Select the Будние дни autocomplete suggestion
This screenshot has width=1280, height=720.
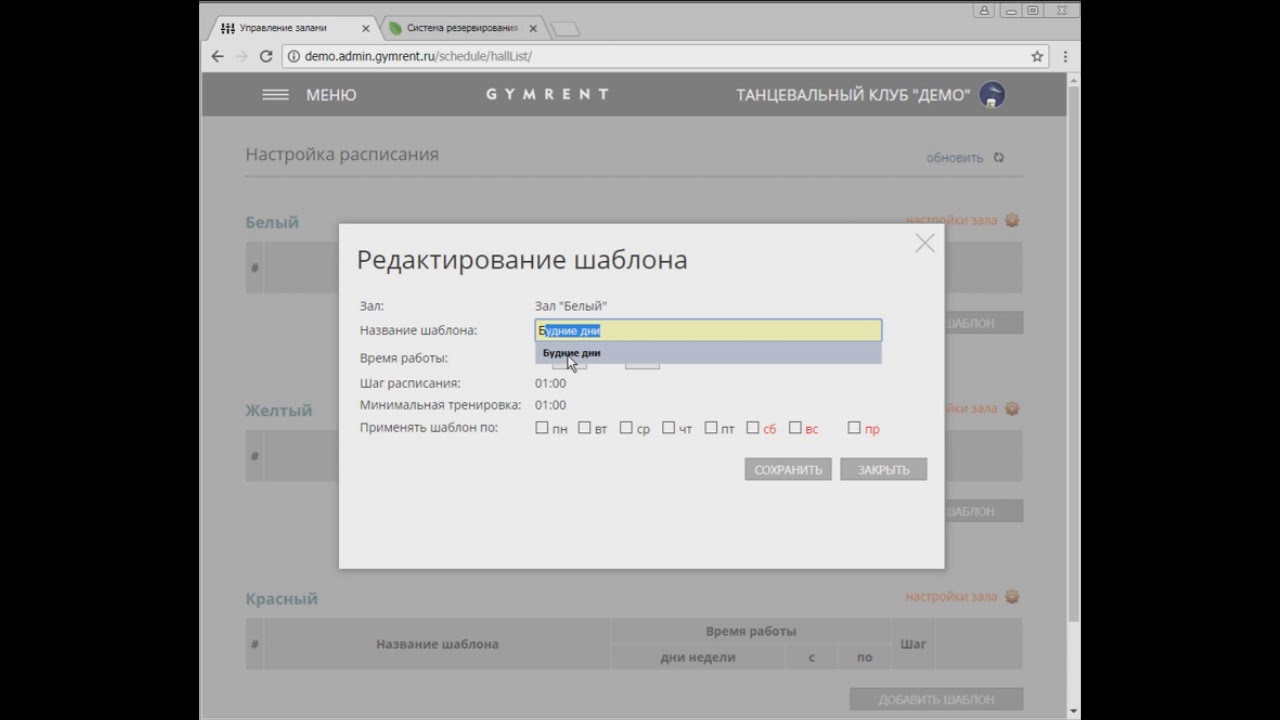pyautogui.click(x=708, y=353)
